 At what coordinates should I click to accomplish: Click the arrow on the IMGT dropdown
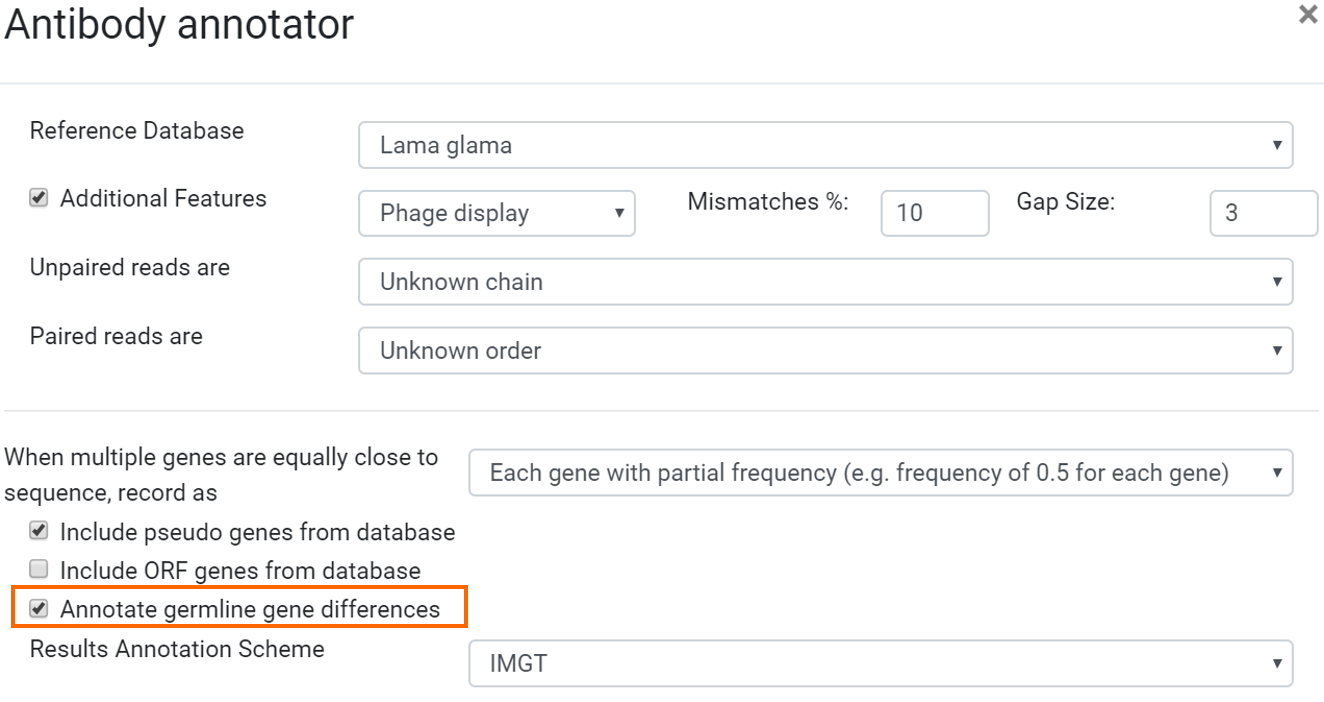tap(1277, 663)
